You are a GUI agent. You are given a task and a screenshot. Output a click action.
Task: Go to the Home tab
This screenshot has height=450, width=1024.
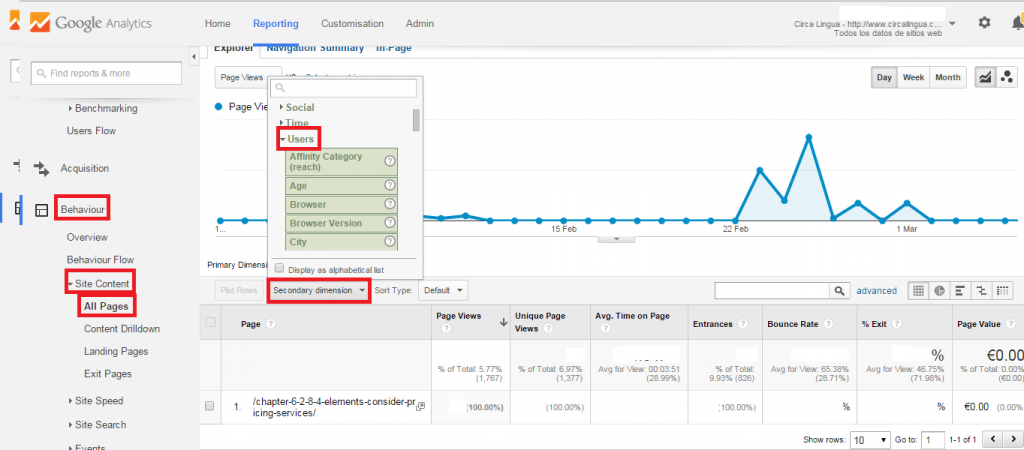point(217,24)
